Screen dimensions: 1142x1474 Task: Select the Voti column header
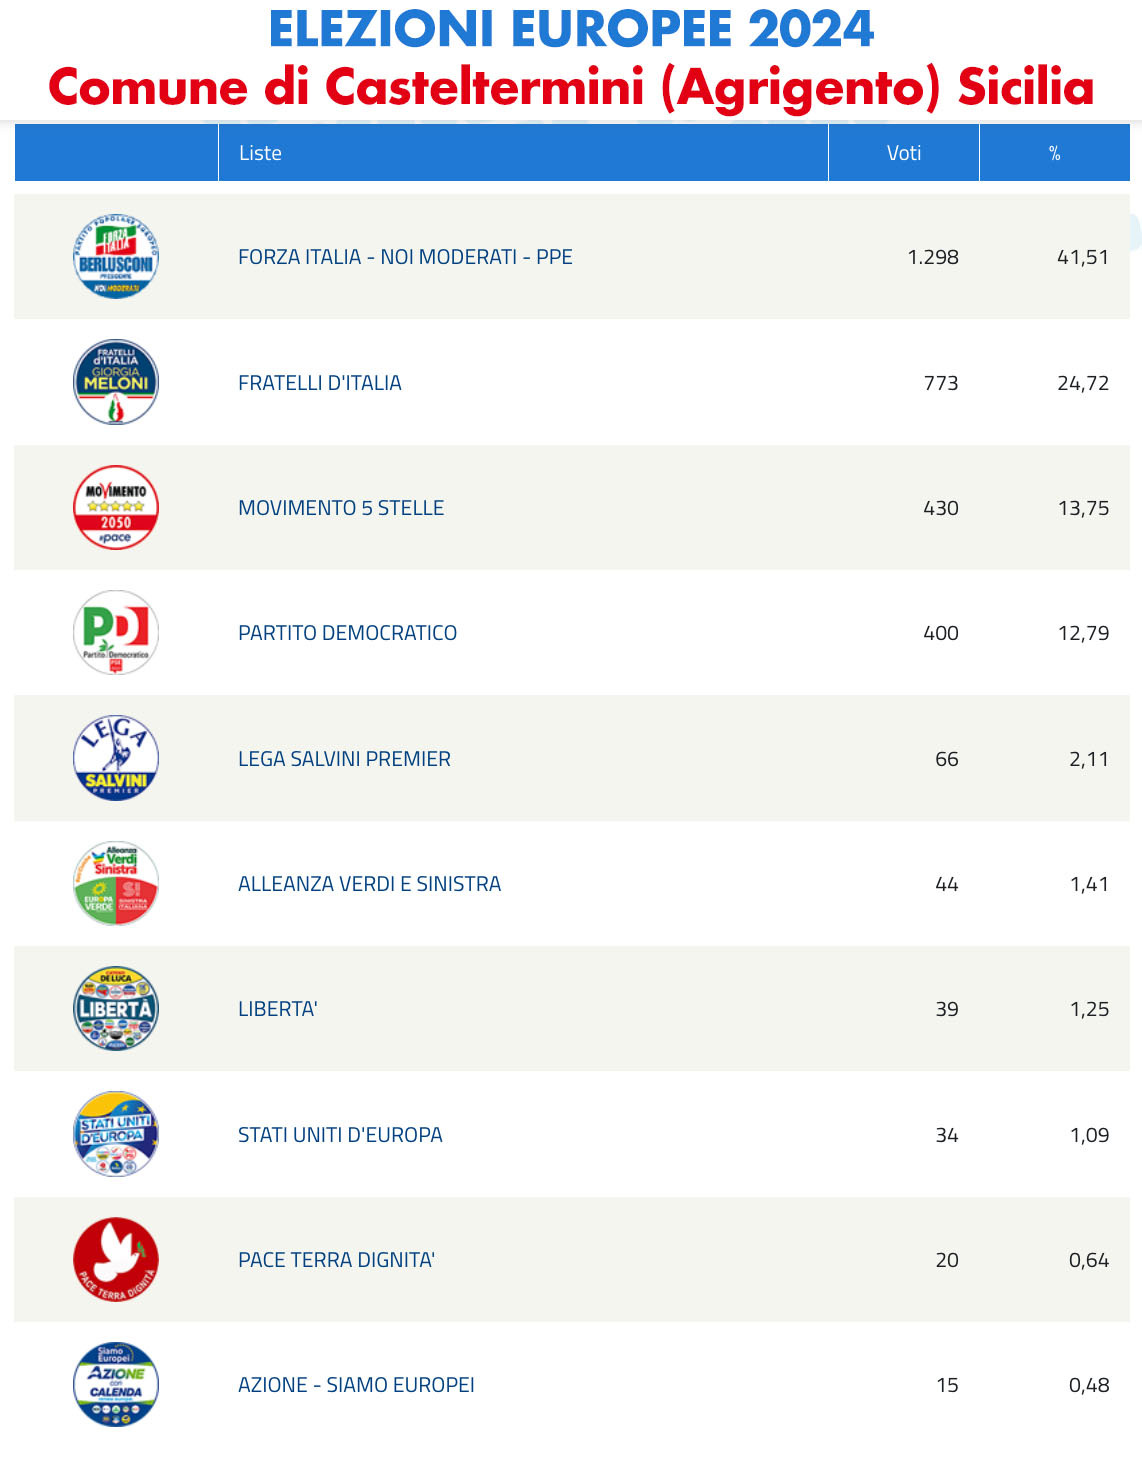click(x=904, y=153)
